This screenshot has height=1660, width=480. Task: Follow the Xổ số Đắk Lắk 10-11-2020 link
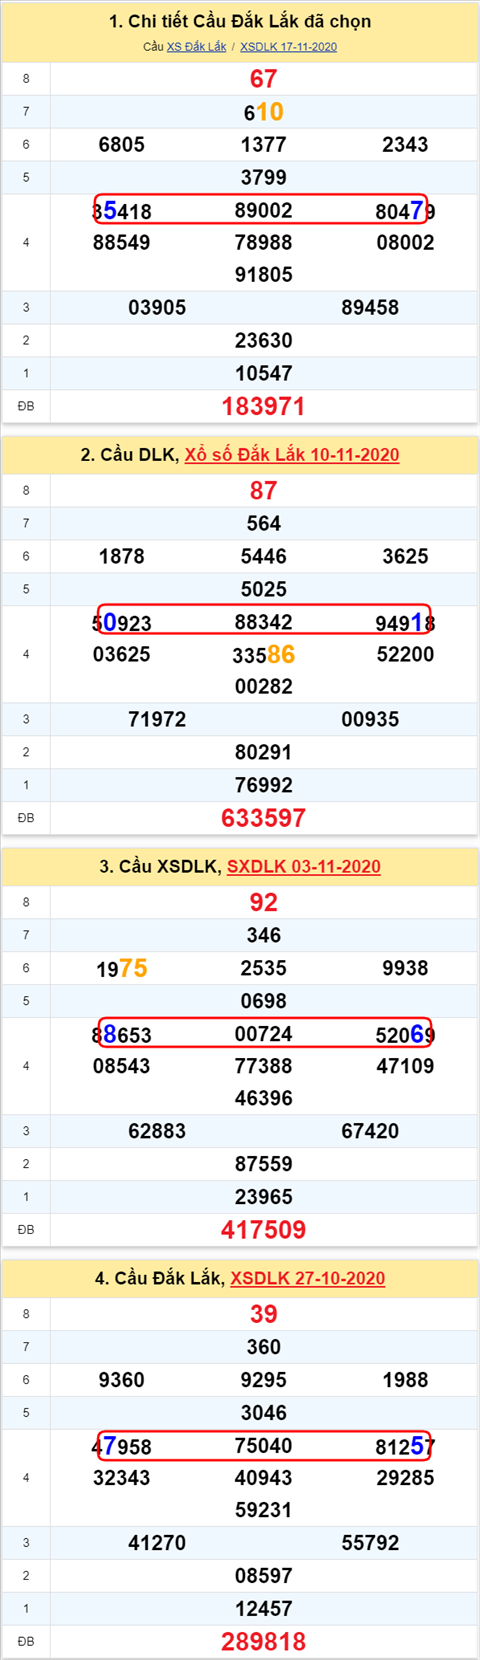tap(292, 455)
